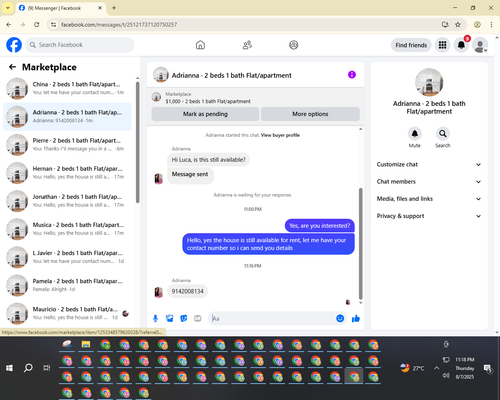Open the tab search dropdown arrow

click(x=8, y=8)
